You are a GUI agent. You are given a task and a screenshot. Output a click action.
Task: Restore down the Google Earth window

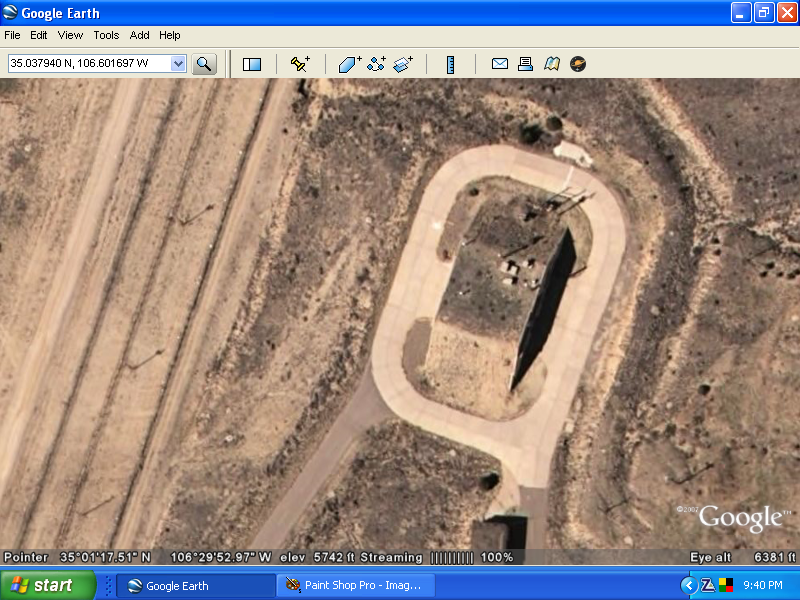764,13
